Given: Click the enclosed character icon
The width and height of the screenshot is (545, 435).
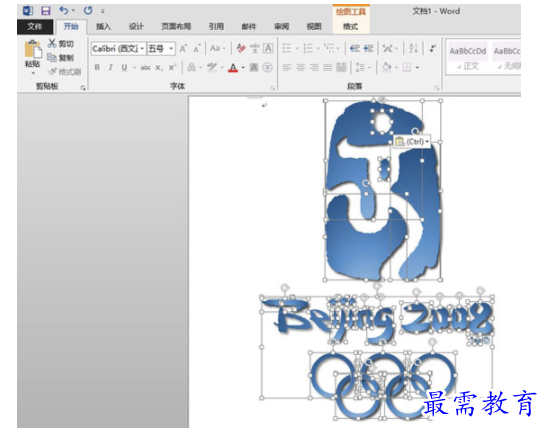Looking at the screenshot, I should pos(267,67).
